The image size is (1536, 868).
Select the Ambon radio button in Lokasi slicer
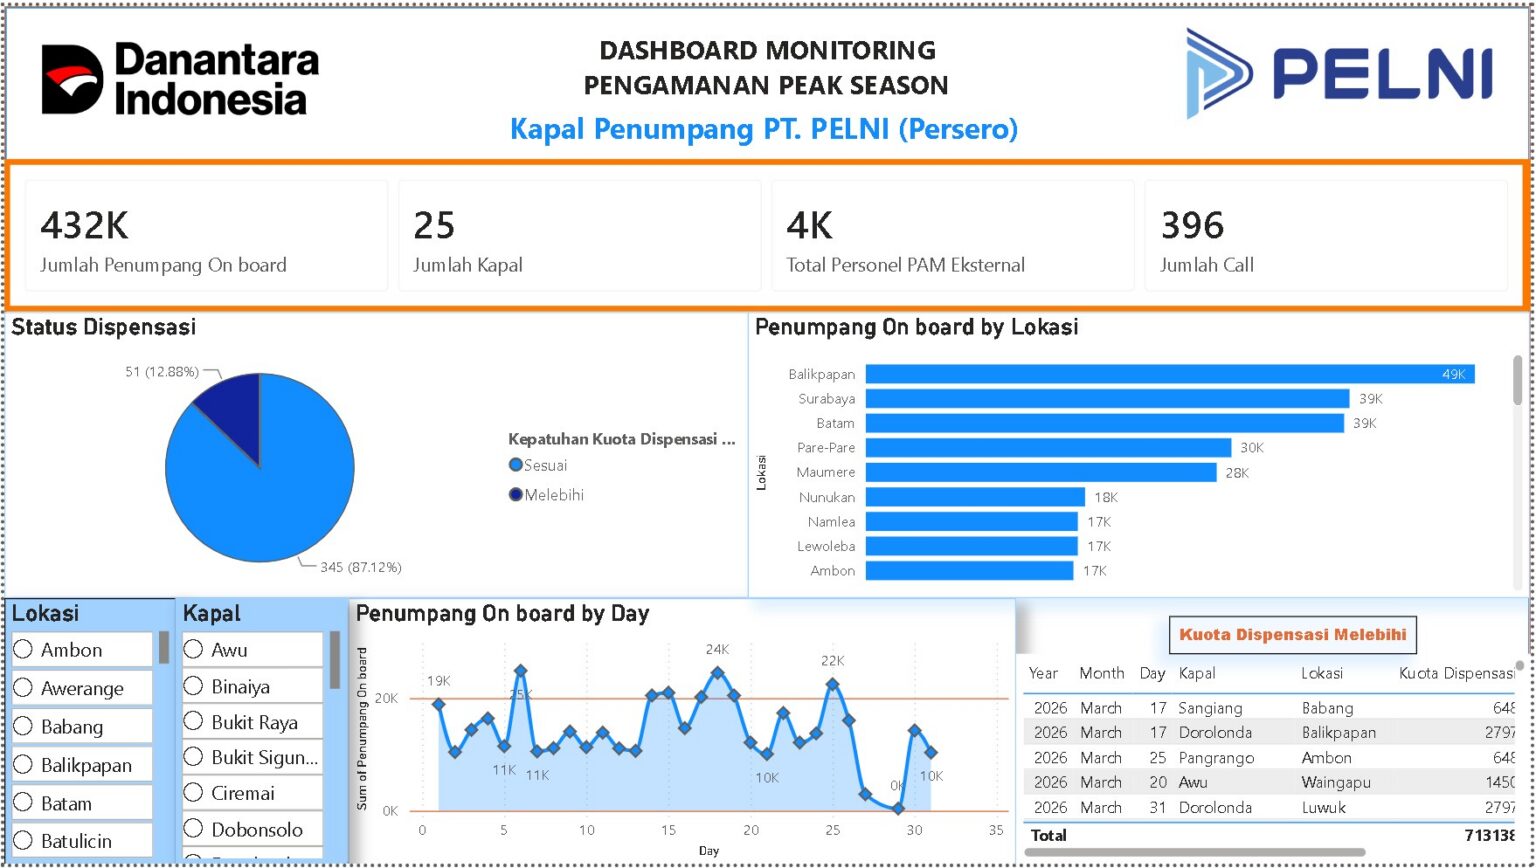pyautogui.click(x=23, y=650)
